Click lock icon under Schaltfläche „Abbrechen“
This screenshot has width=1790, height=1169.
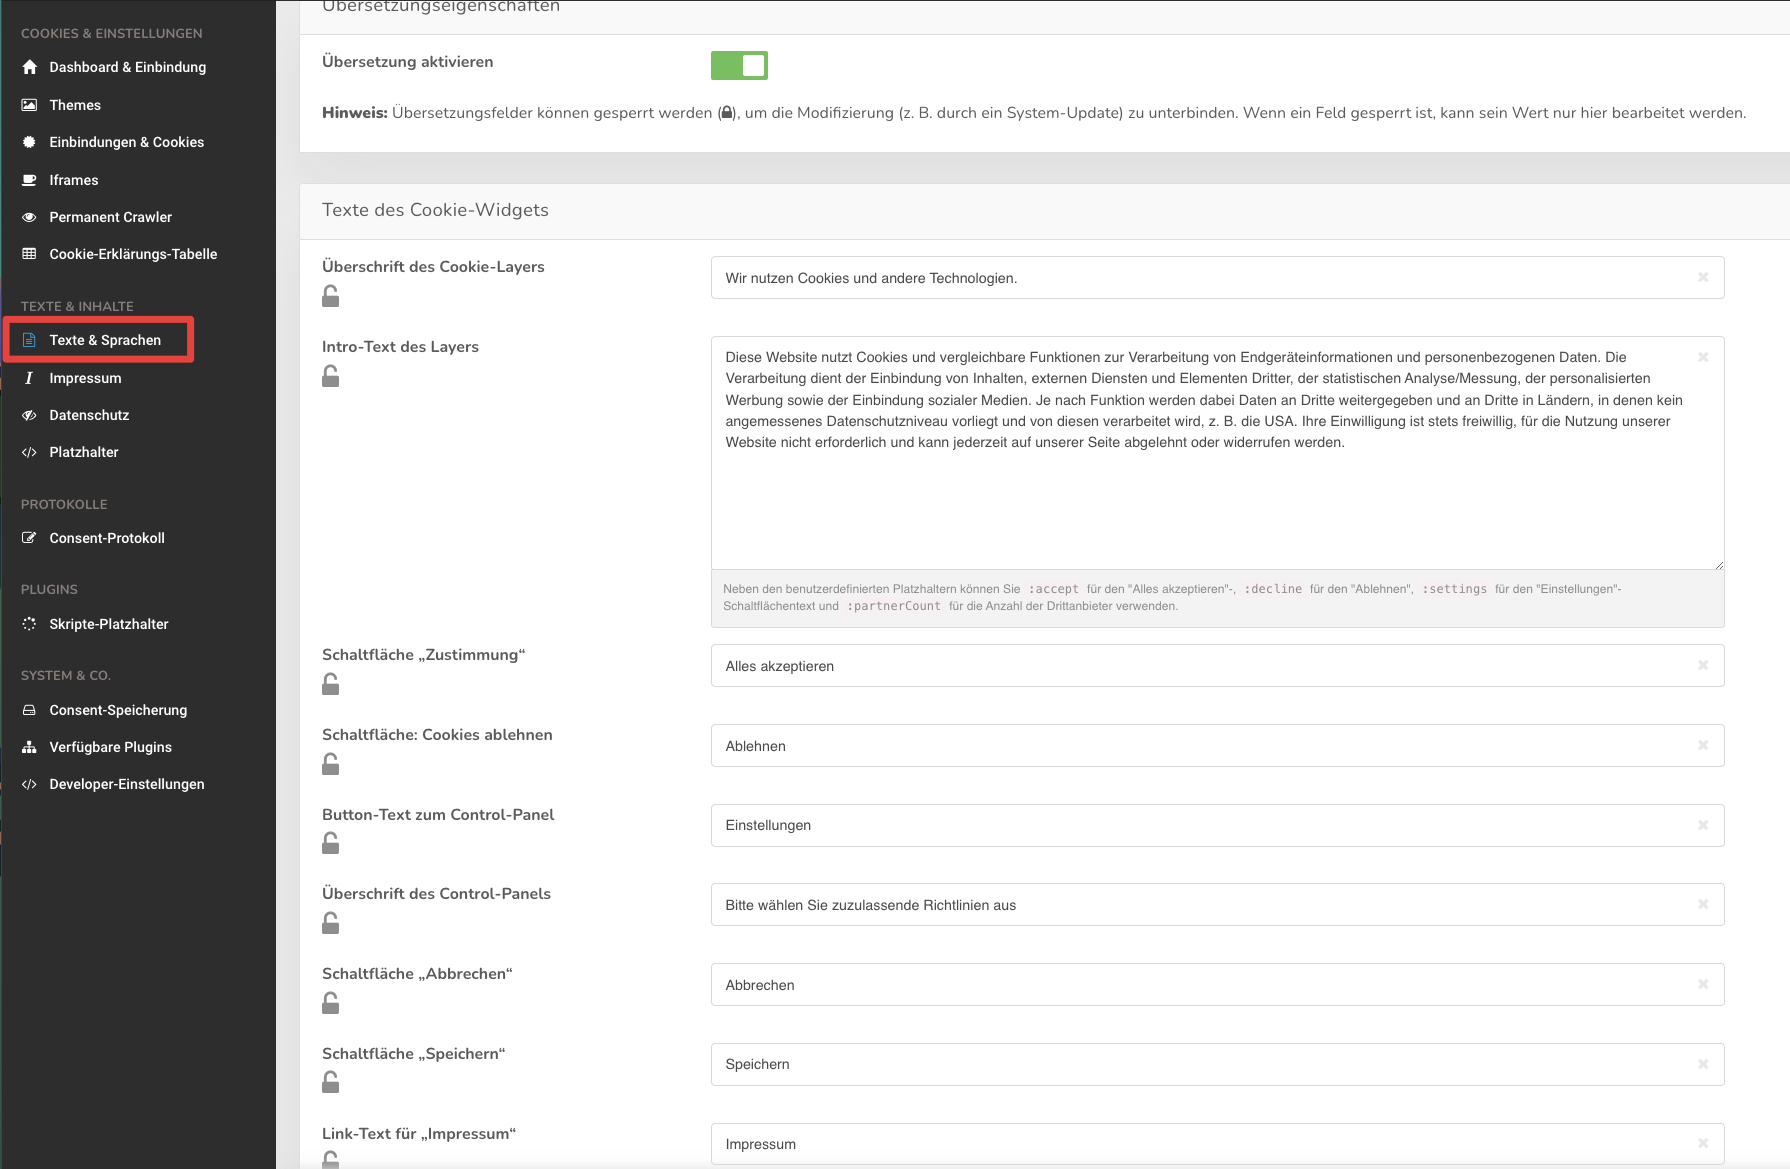pyautogui.click(x=330, y=1003)
